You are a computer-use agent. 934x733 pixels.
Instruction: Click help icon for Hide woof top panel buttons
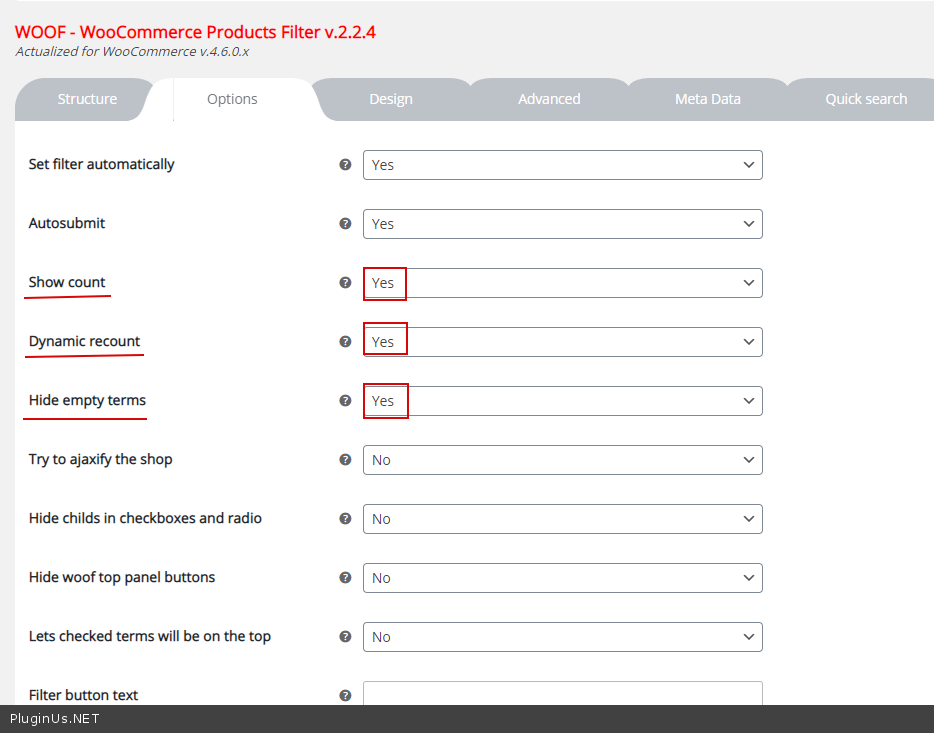pos(345,578)
